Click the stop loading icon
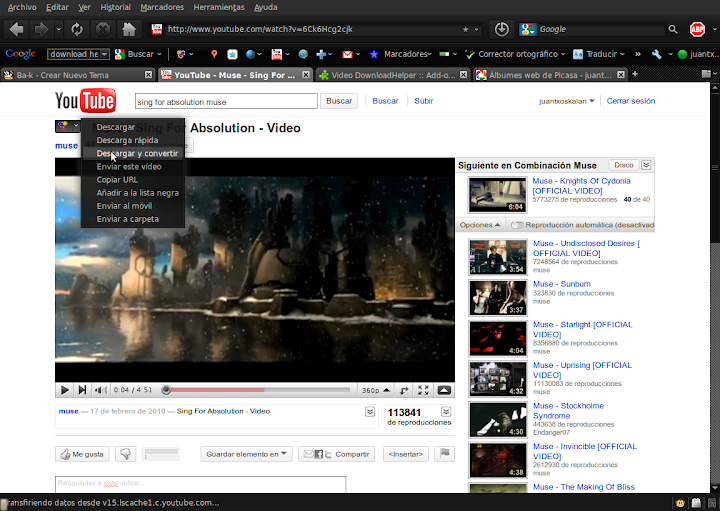 (102, 29)
